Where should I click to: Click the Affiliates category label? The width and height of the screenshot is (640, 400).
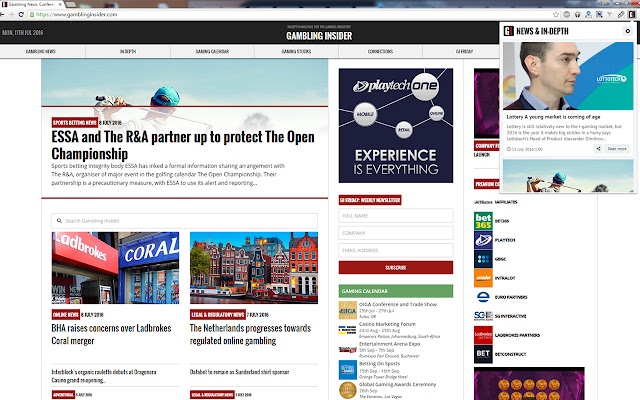click(x=506, y=202)
